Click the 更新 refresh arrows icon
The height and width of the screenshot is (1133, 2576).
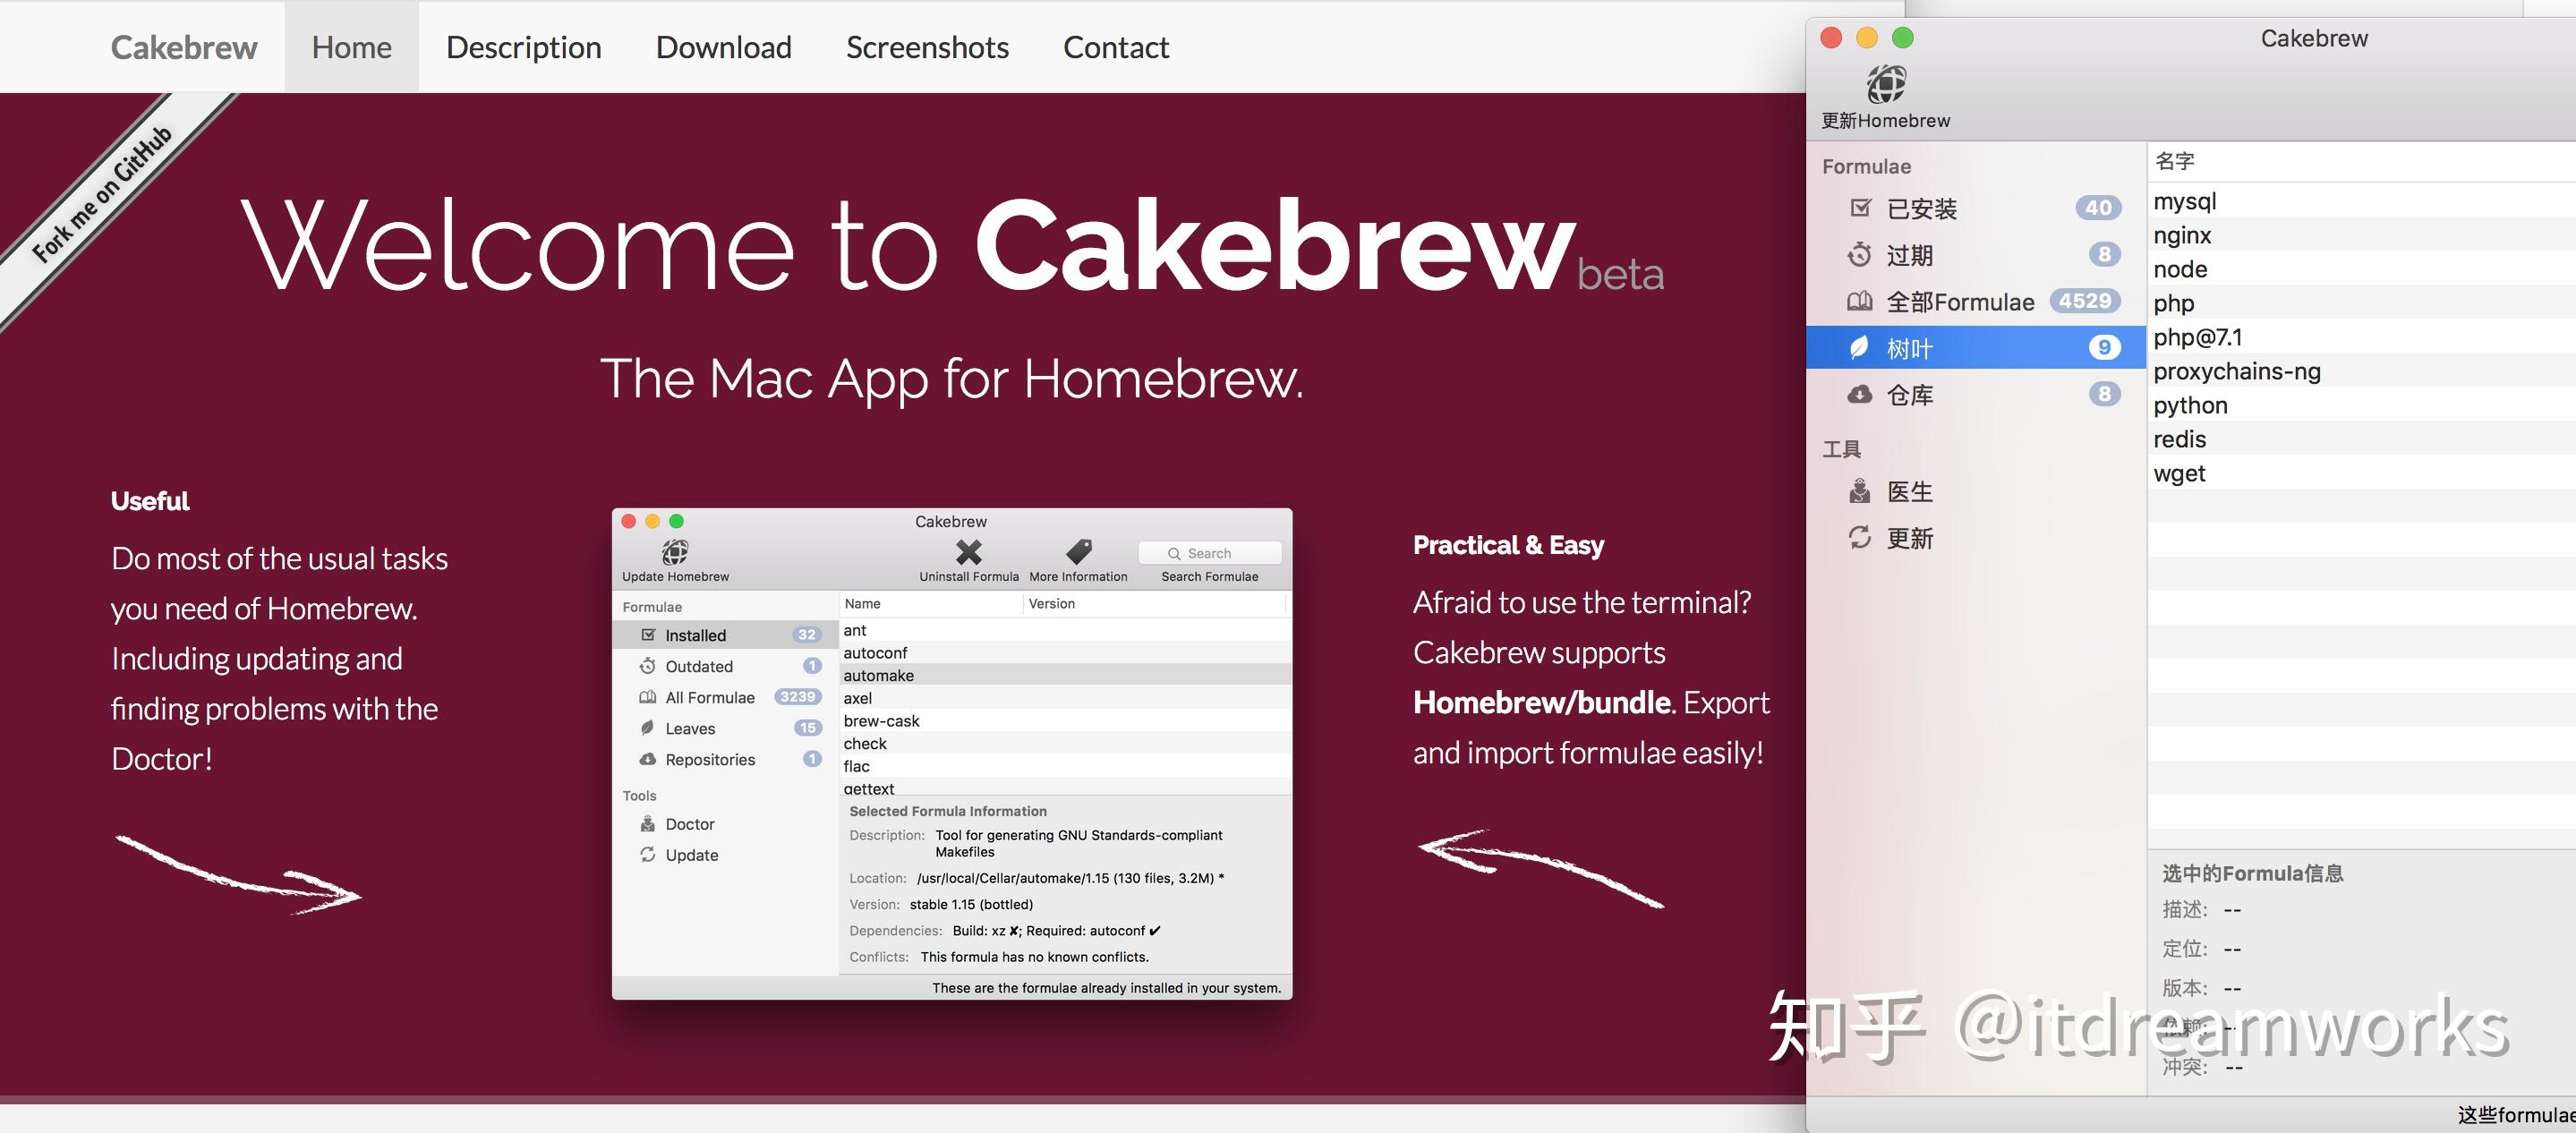tap(1859, 538)
